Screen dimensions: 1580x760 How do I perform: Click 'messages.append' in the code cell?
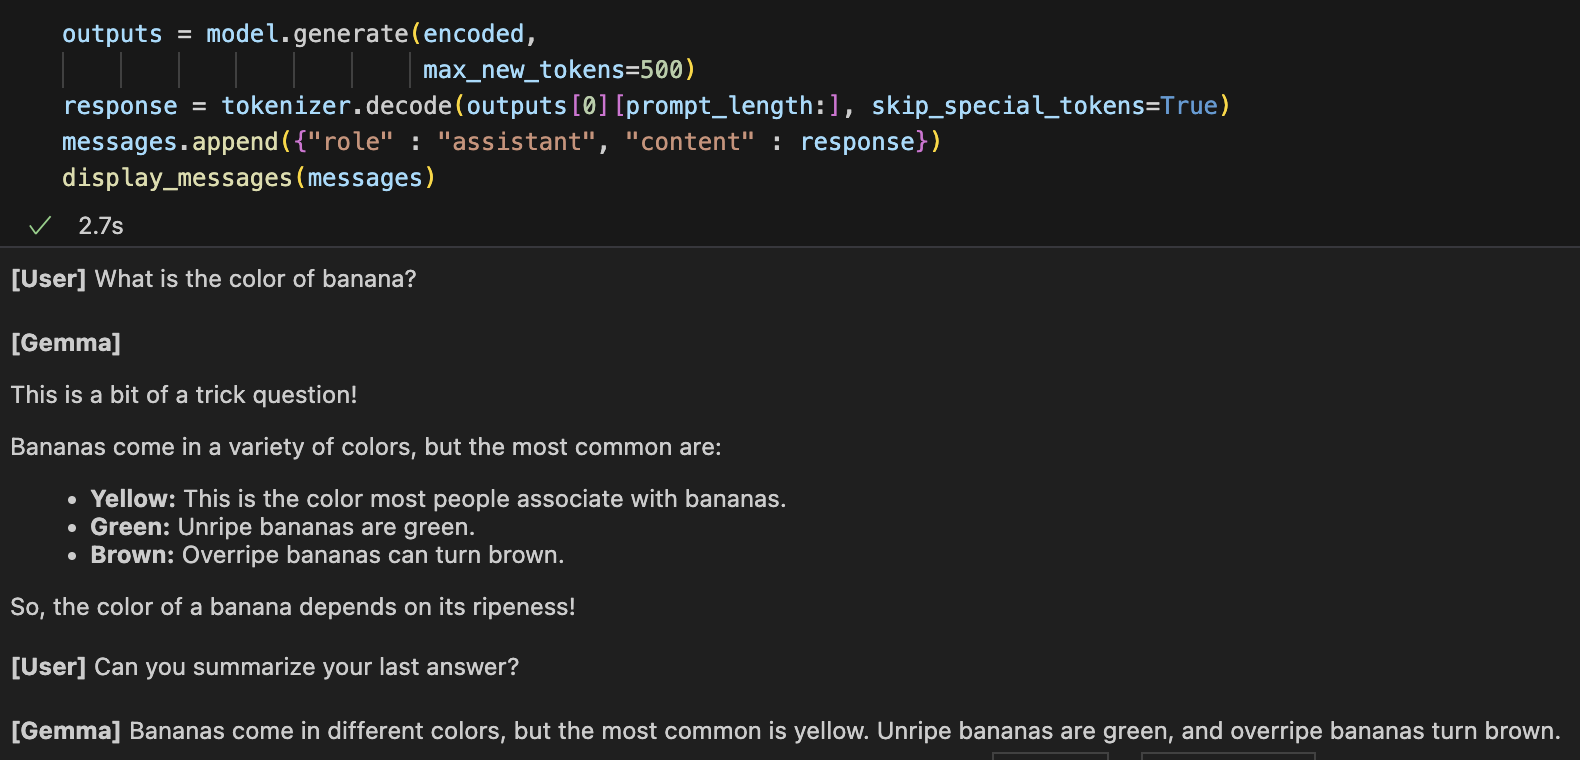(170, 142)
